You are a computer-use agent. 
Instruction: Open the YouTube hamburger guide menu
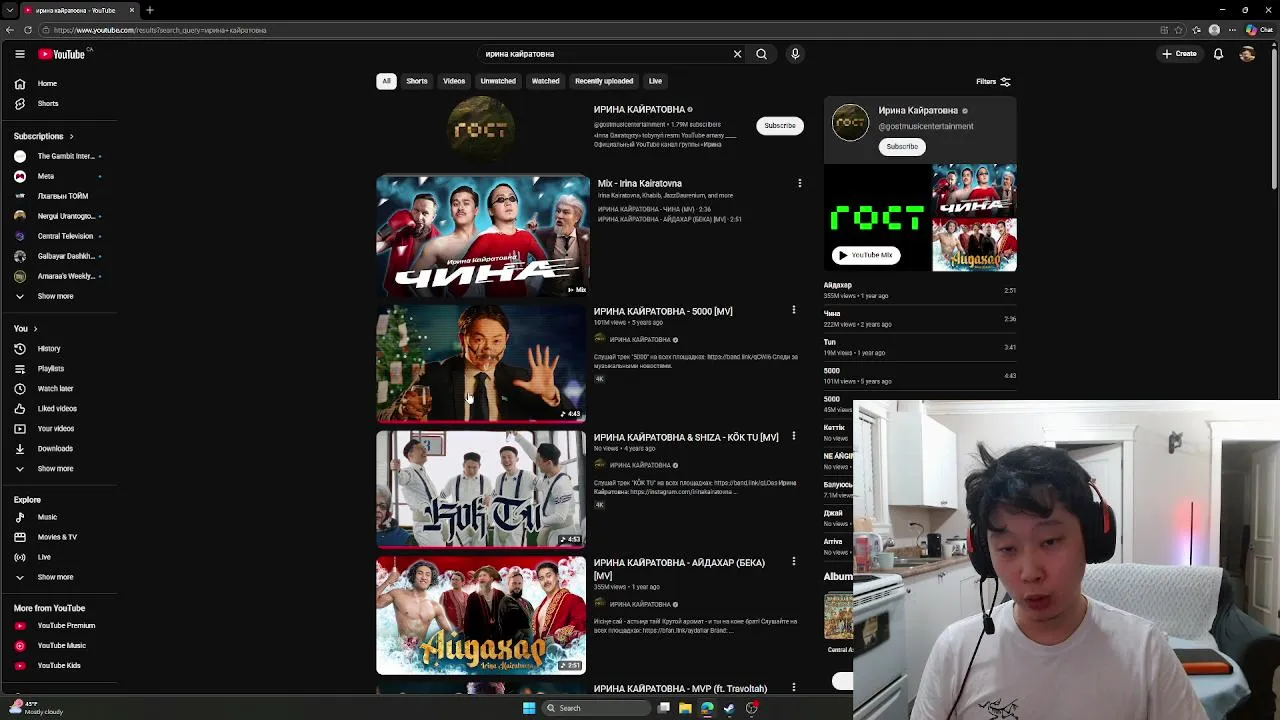click(19, 54)
